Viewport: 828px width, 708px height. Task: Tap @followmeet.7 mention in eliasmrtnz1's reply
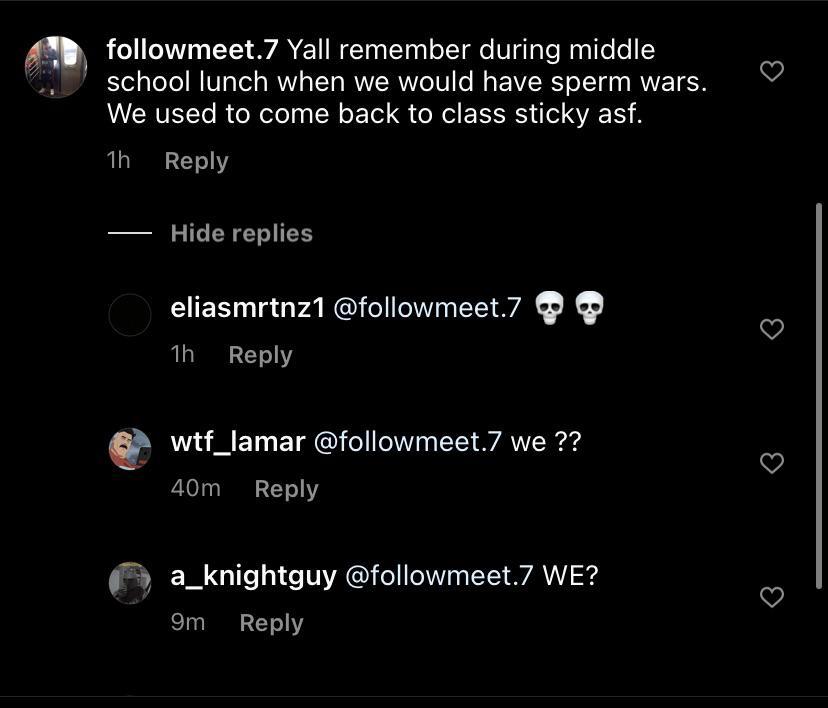(x=426, y=308)
